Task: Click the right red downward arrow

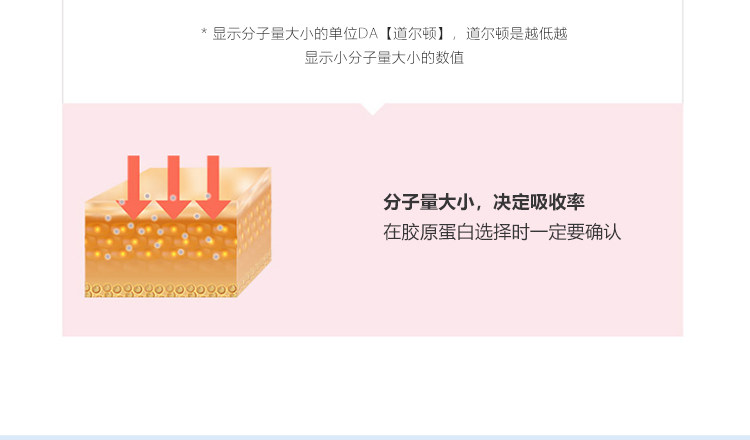Action: (x=213, y=187)
